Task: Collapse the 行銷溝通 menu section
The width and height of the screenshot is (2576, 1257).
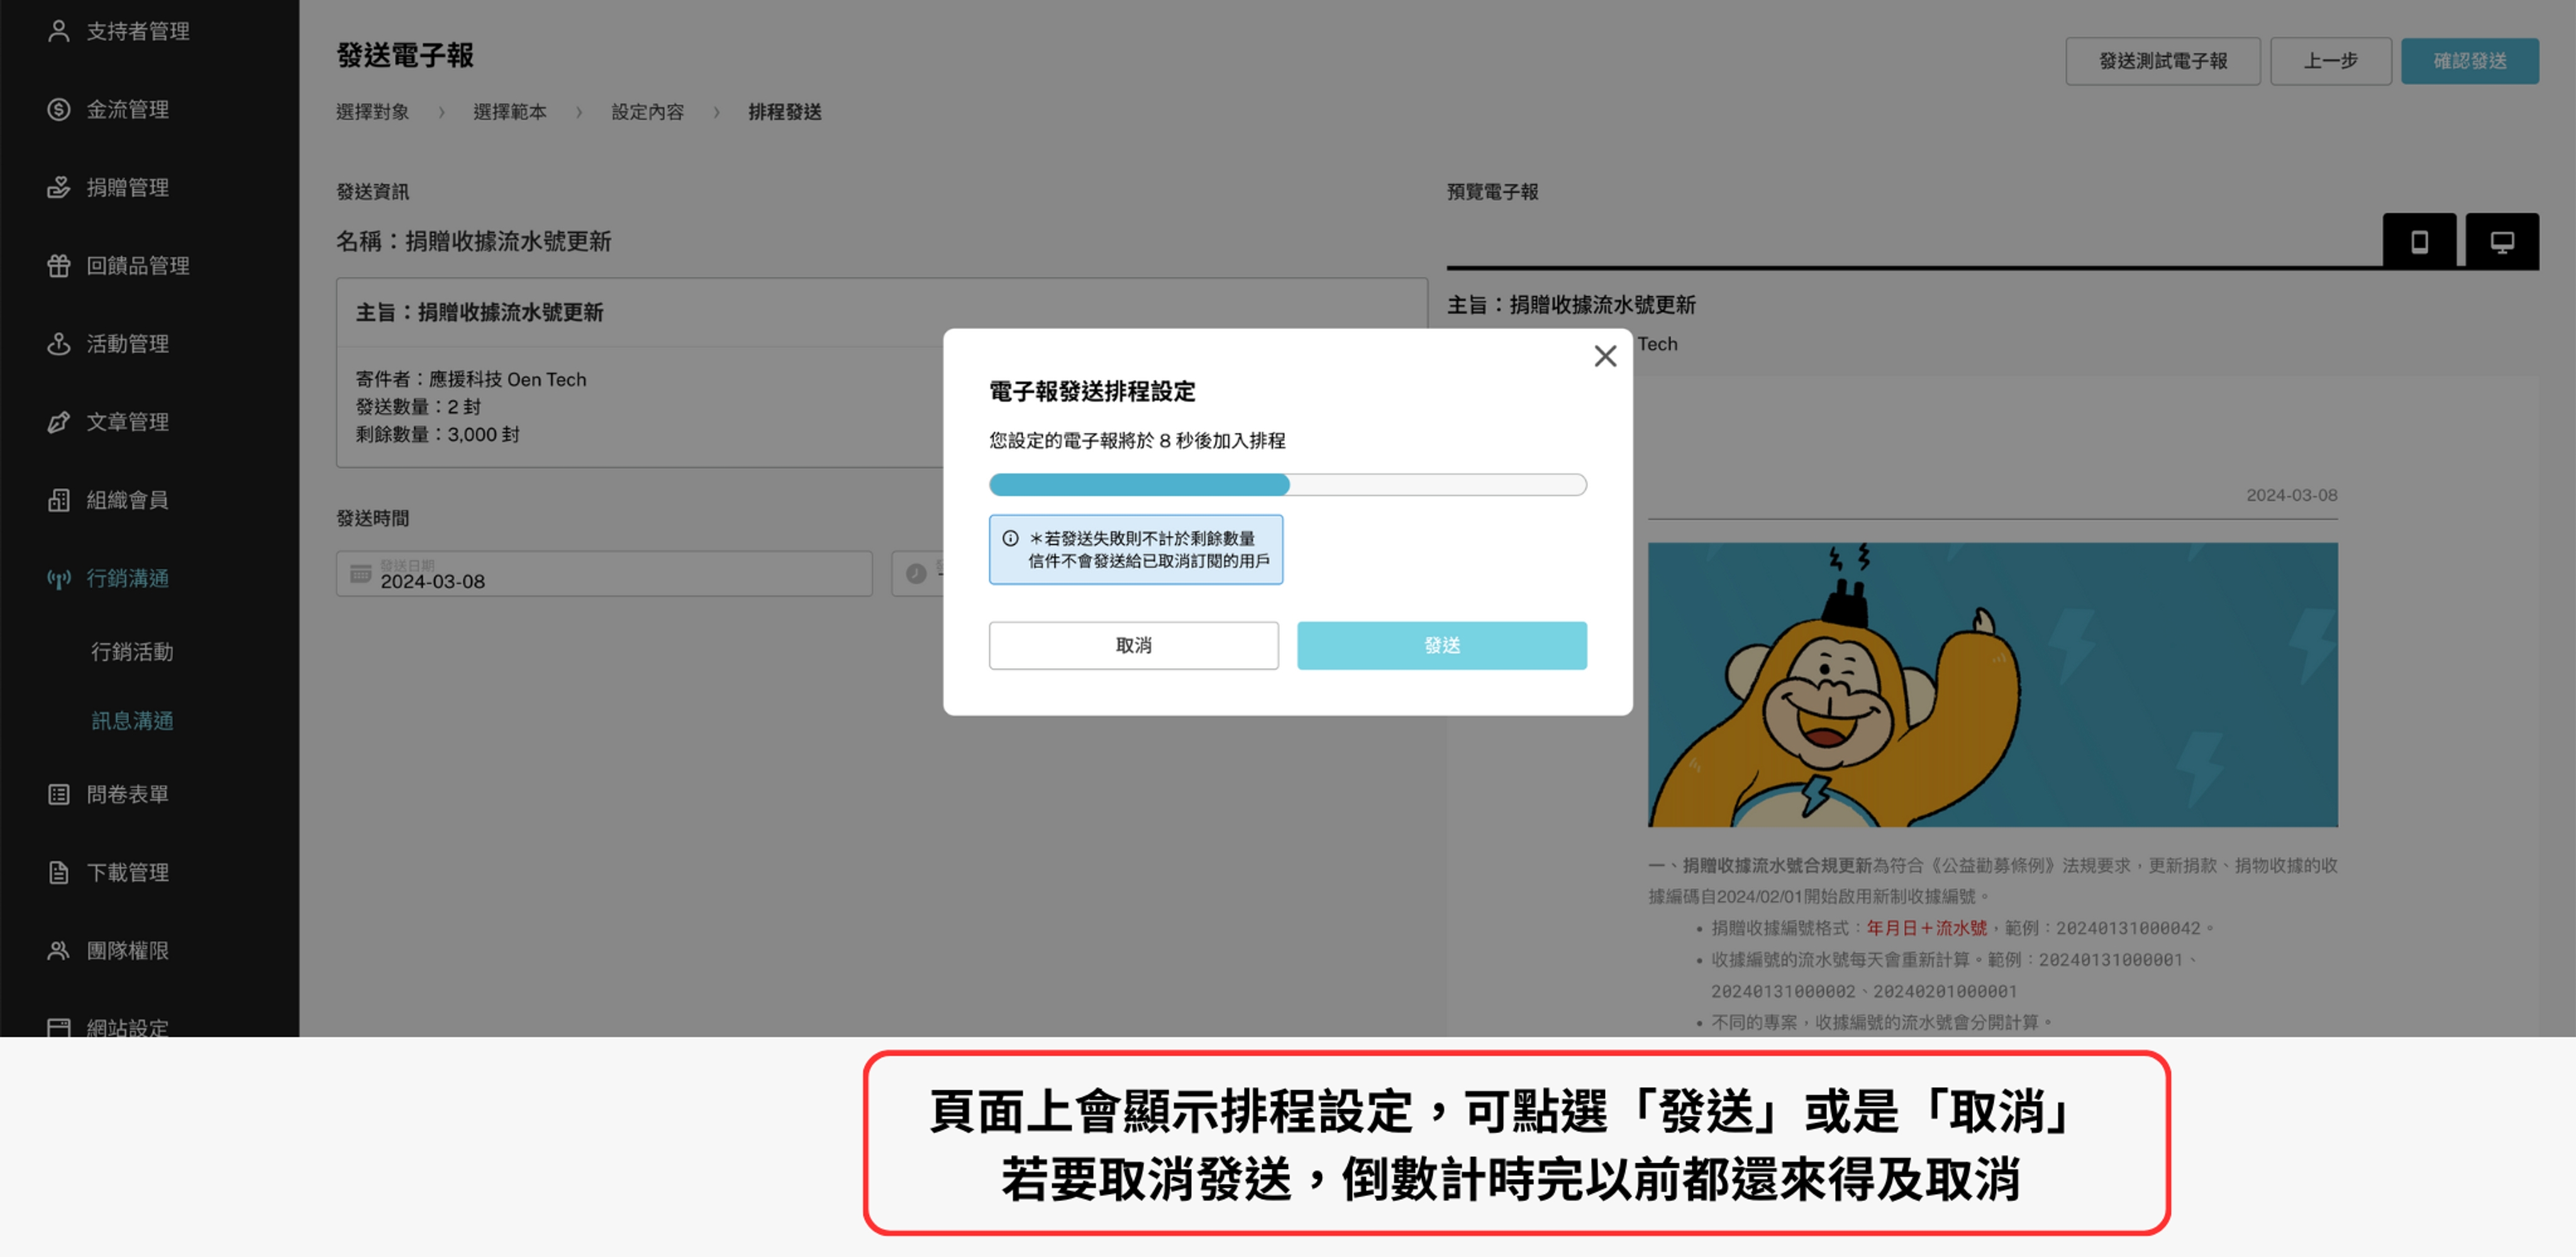Action: pyautogui.click(x=128, y=578)
